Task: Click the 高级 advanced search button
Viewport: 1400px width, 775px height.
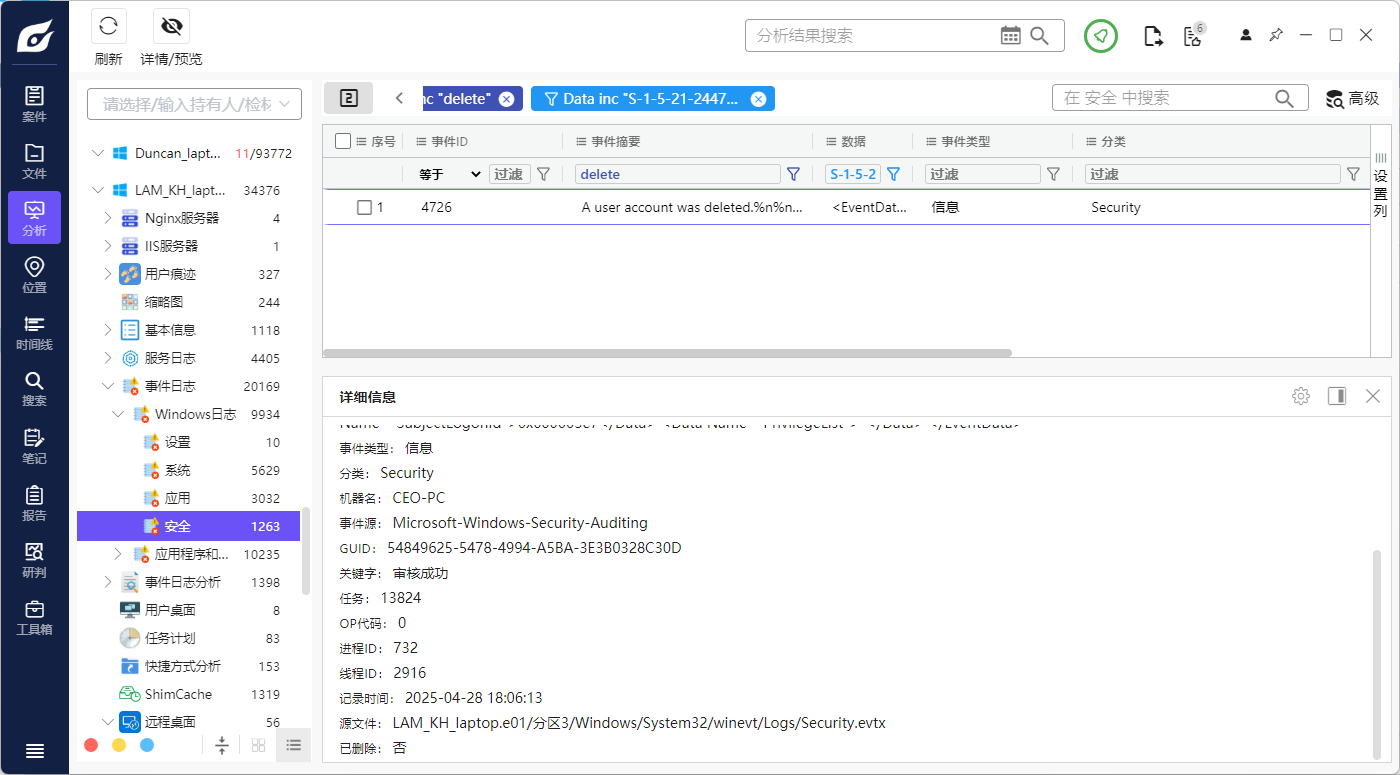Action: pos(1352,98)
